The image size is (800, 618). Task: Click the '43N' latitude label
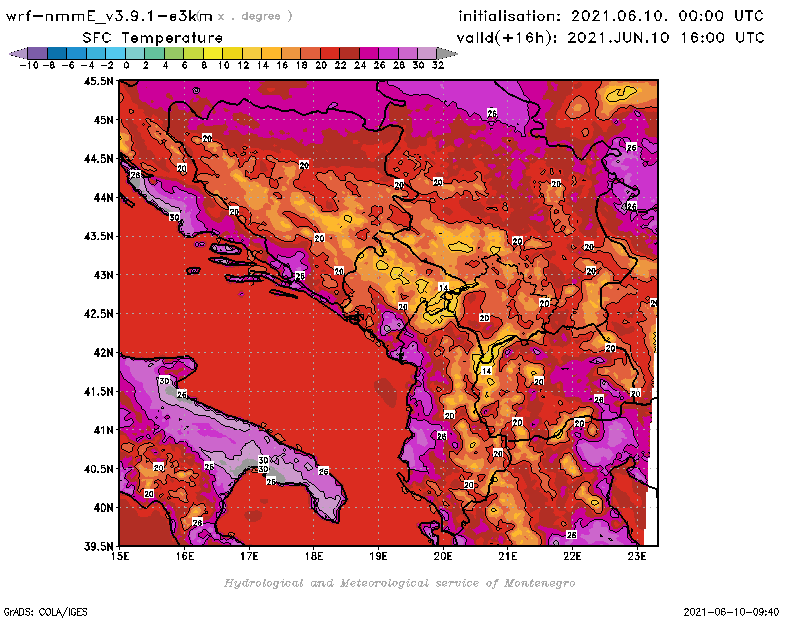pyautogui.click(x=104, y=275)
